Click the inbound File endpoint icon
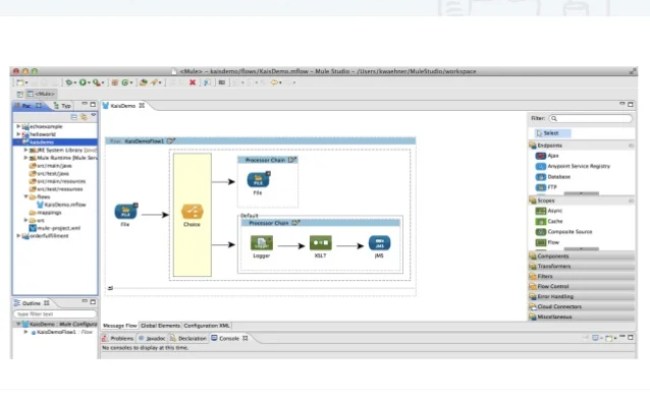Viewport: 650px width, 400px height. coord(126,211)
